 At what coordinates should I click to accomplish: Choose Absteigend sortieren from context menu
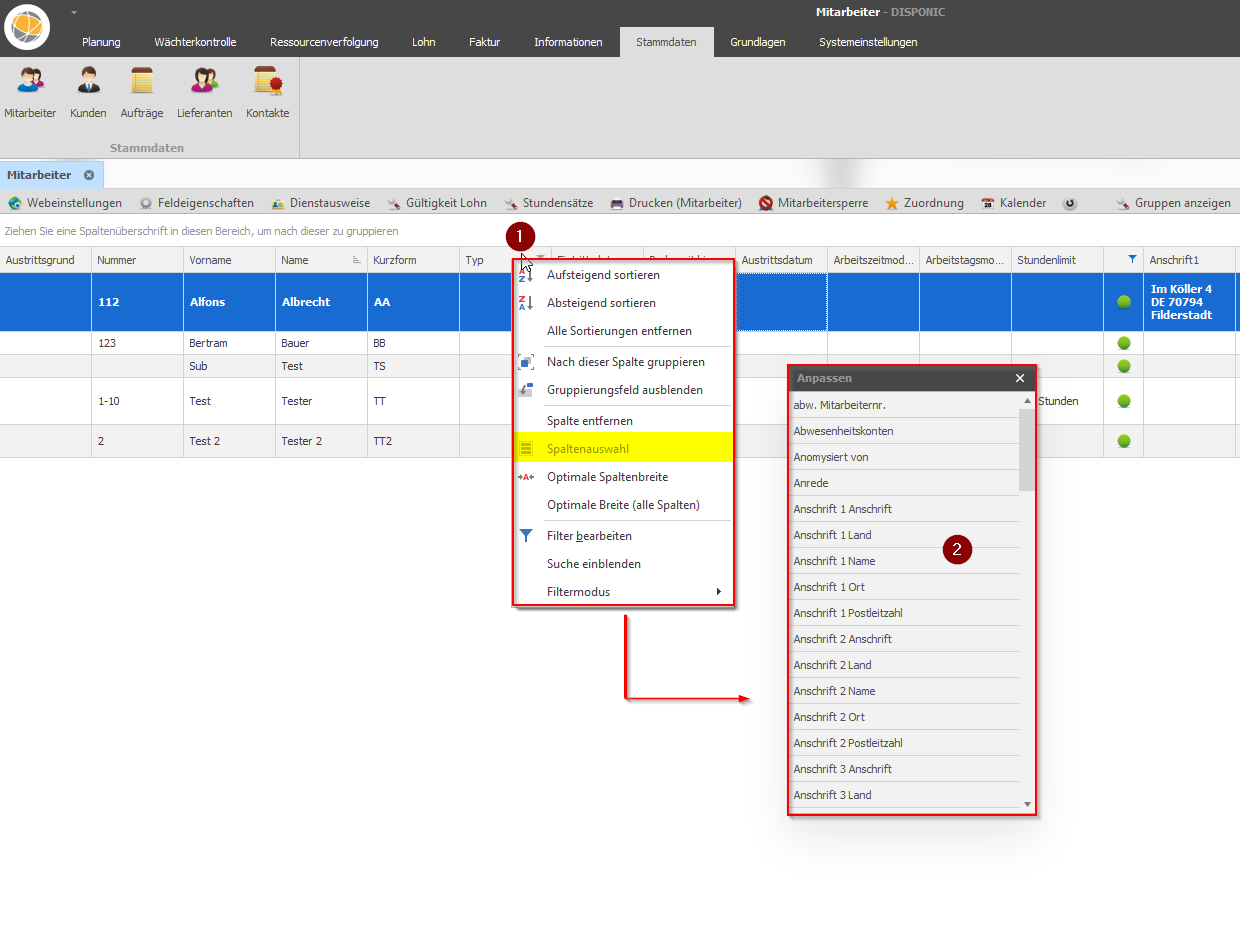(x=623, y=303)
